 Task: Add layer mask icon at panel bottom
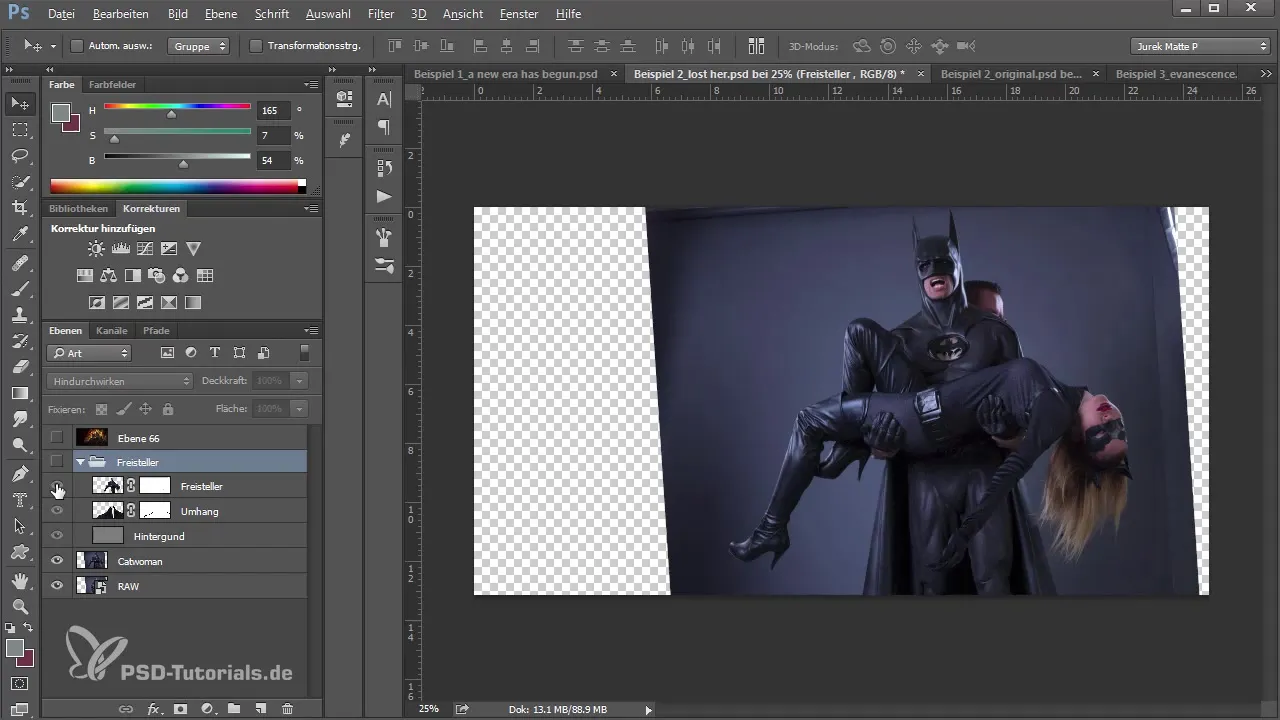click(x=181, y=708)
